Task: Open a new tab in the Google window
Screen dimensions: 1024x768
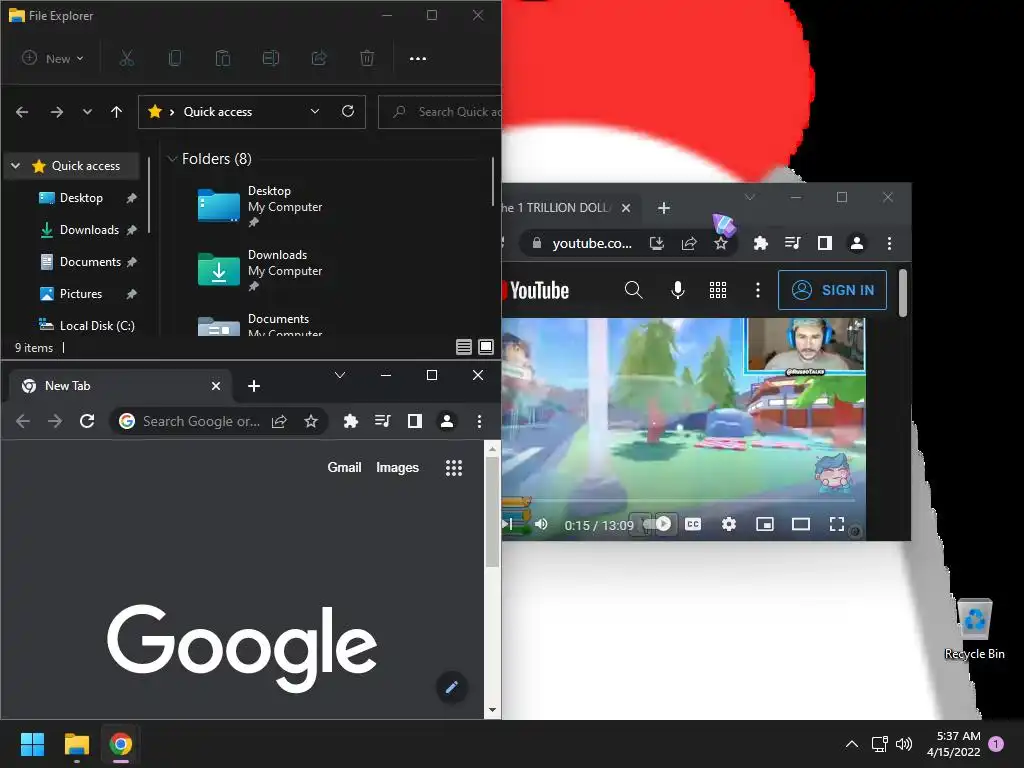Action: tap(254, 386)
